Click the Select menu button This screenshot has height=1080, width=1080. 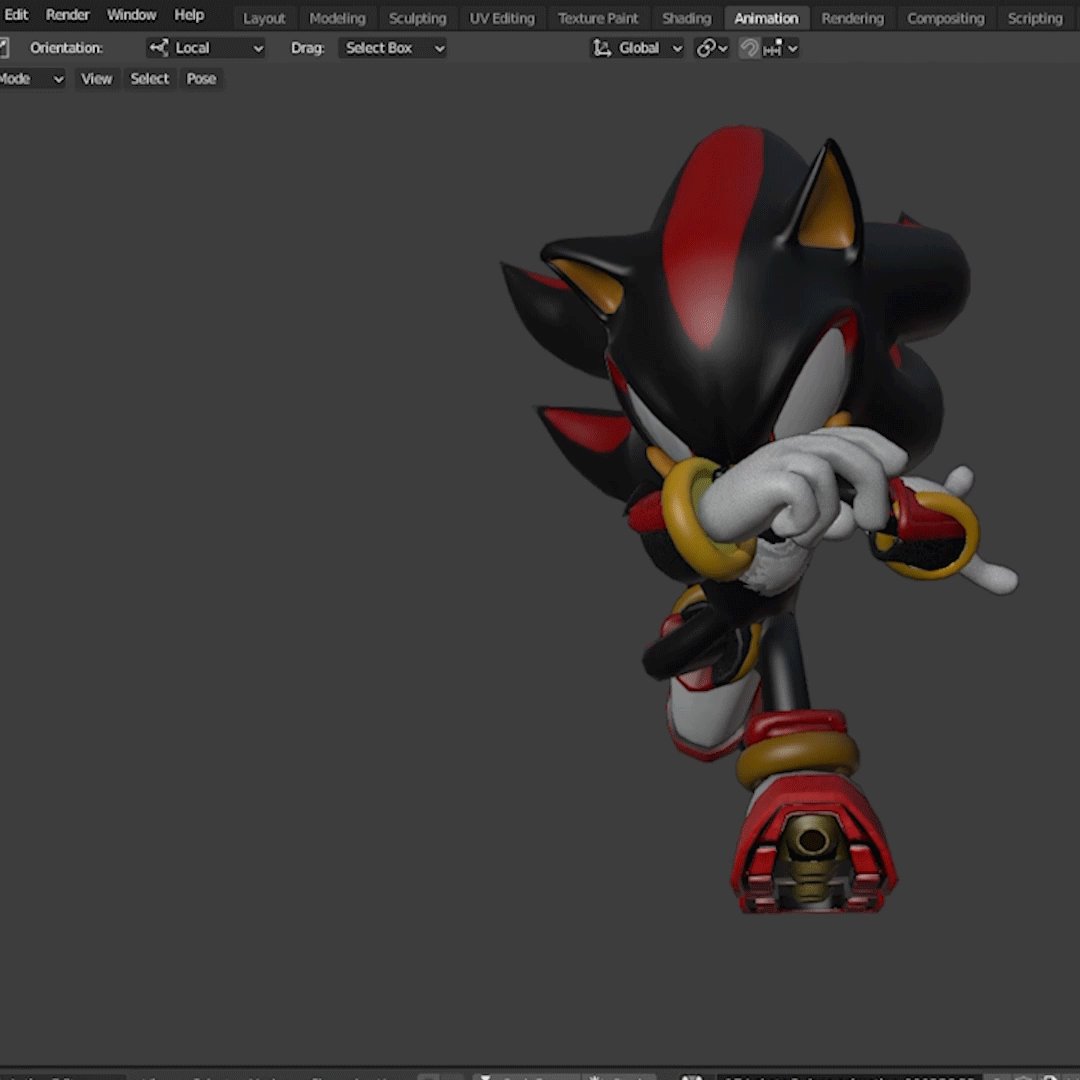click(149, 79)
